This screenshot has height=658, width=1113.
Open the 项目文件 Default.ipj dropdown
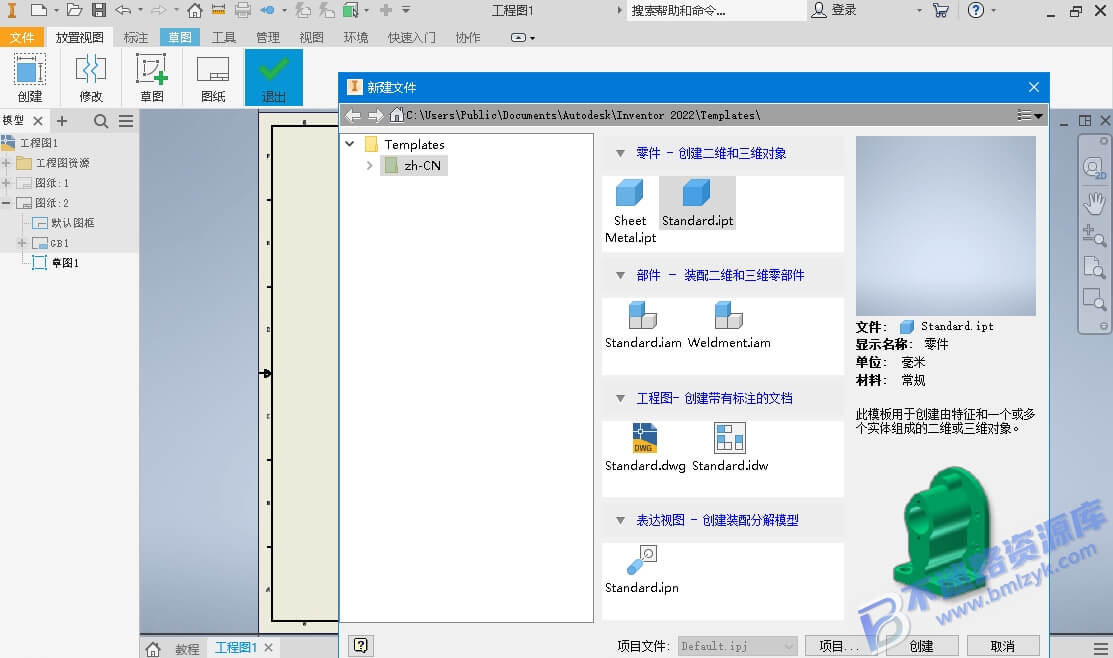738,646
